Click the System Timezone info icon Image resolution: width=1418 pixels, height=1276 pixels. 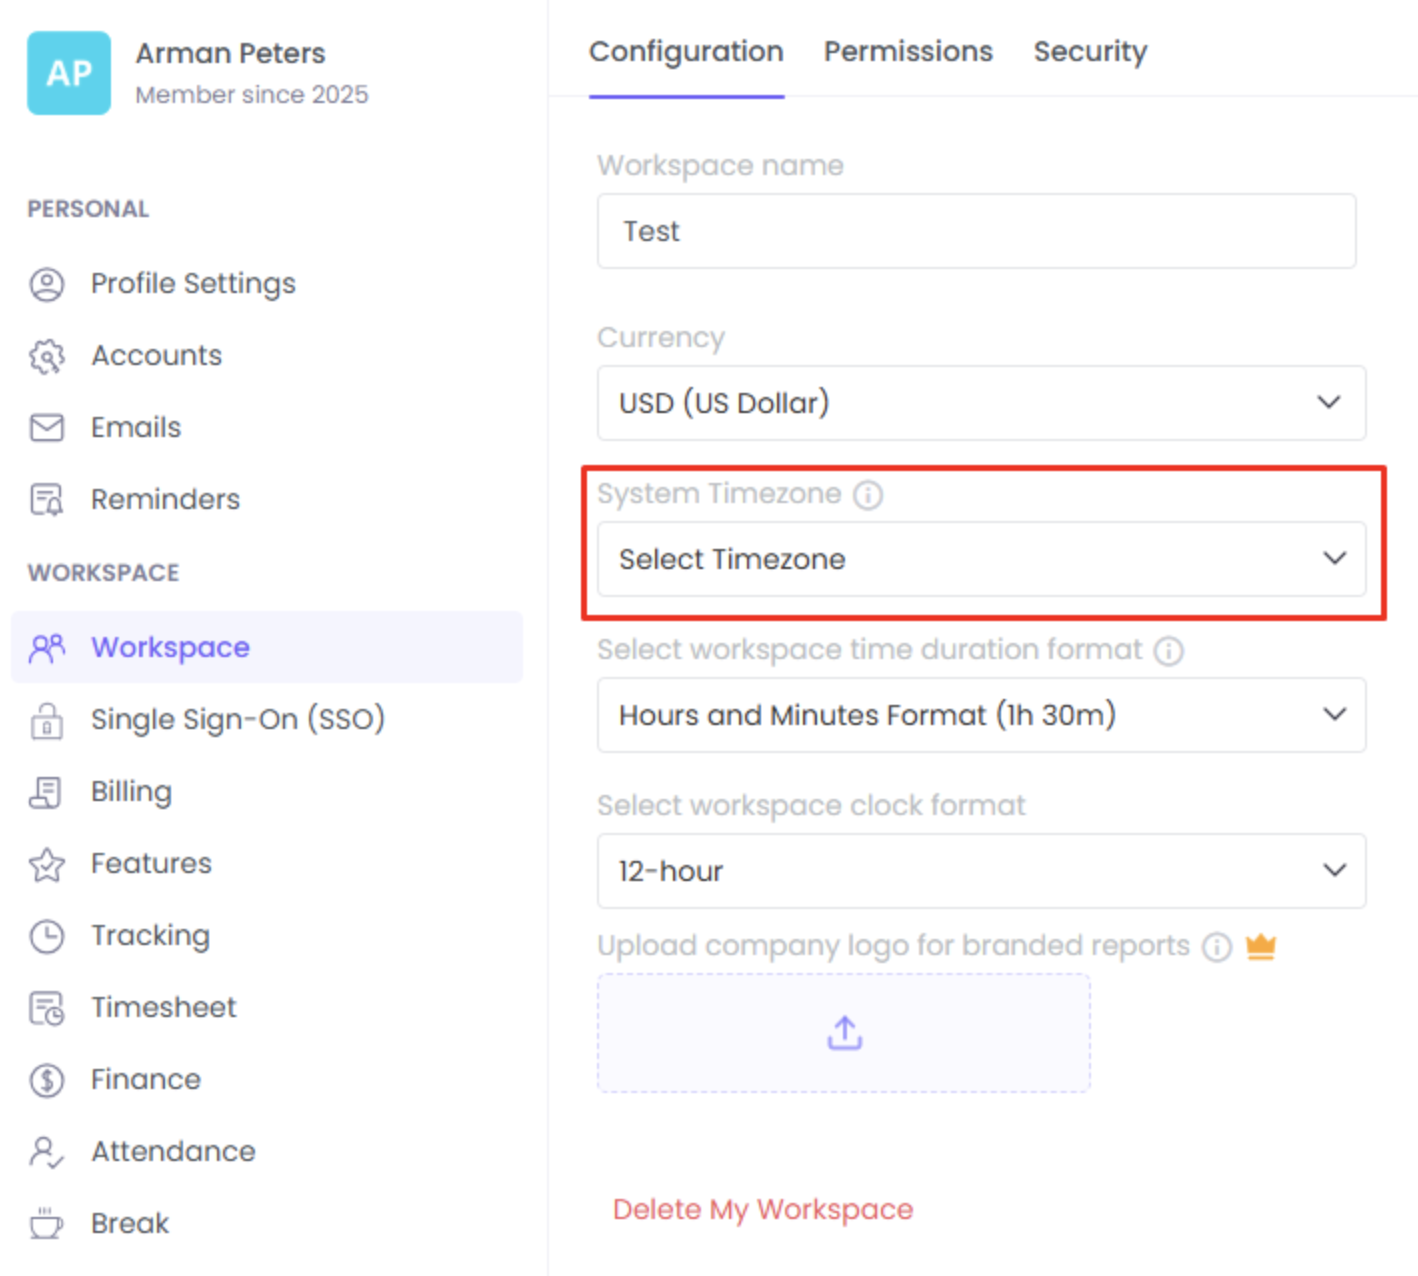(x=868, y=495)
